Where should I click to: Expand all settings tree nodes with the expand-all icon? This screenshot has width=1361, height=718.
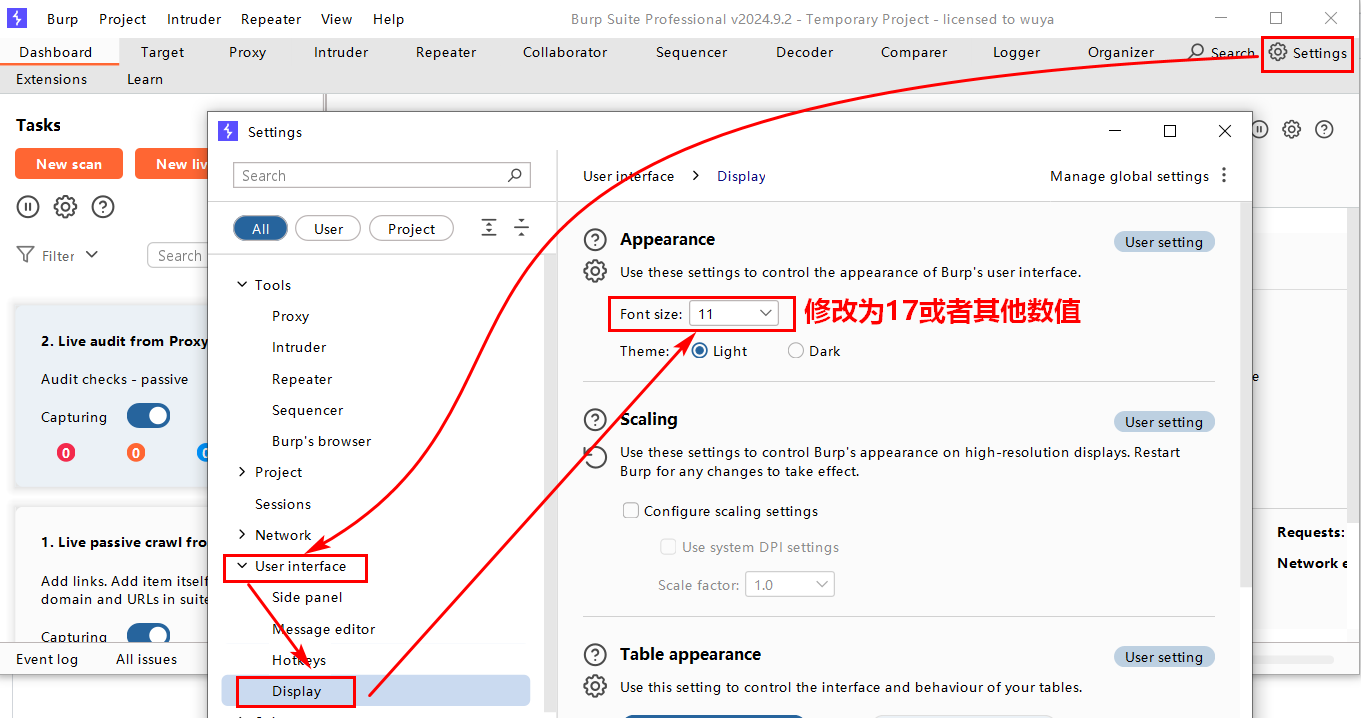pos(488,227)
